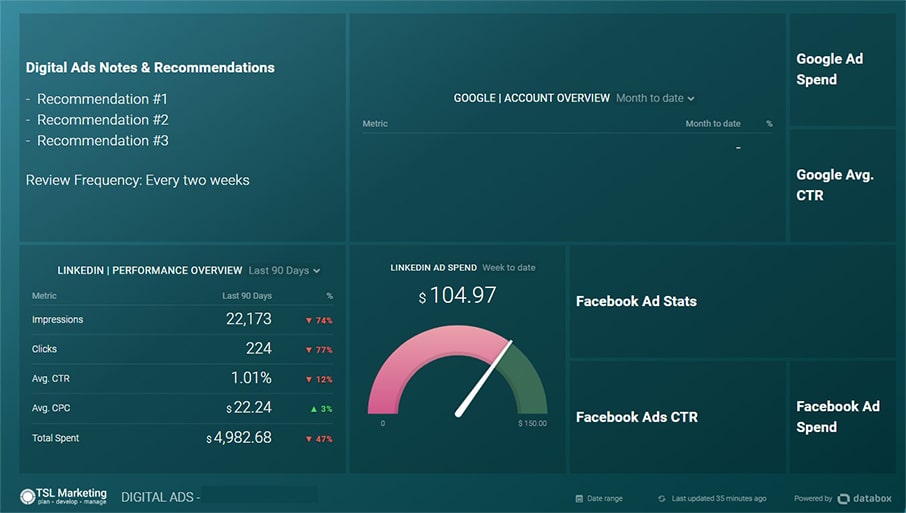The image size is (906, 513).
Task: Click Recommendation #2 text
Action: point(103,120)
